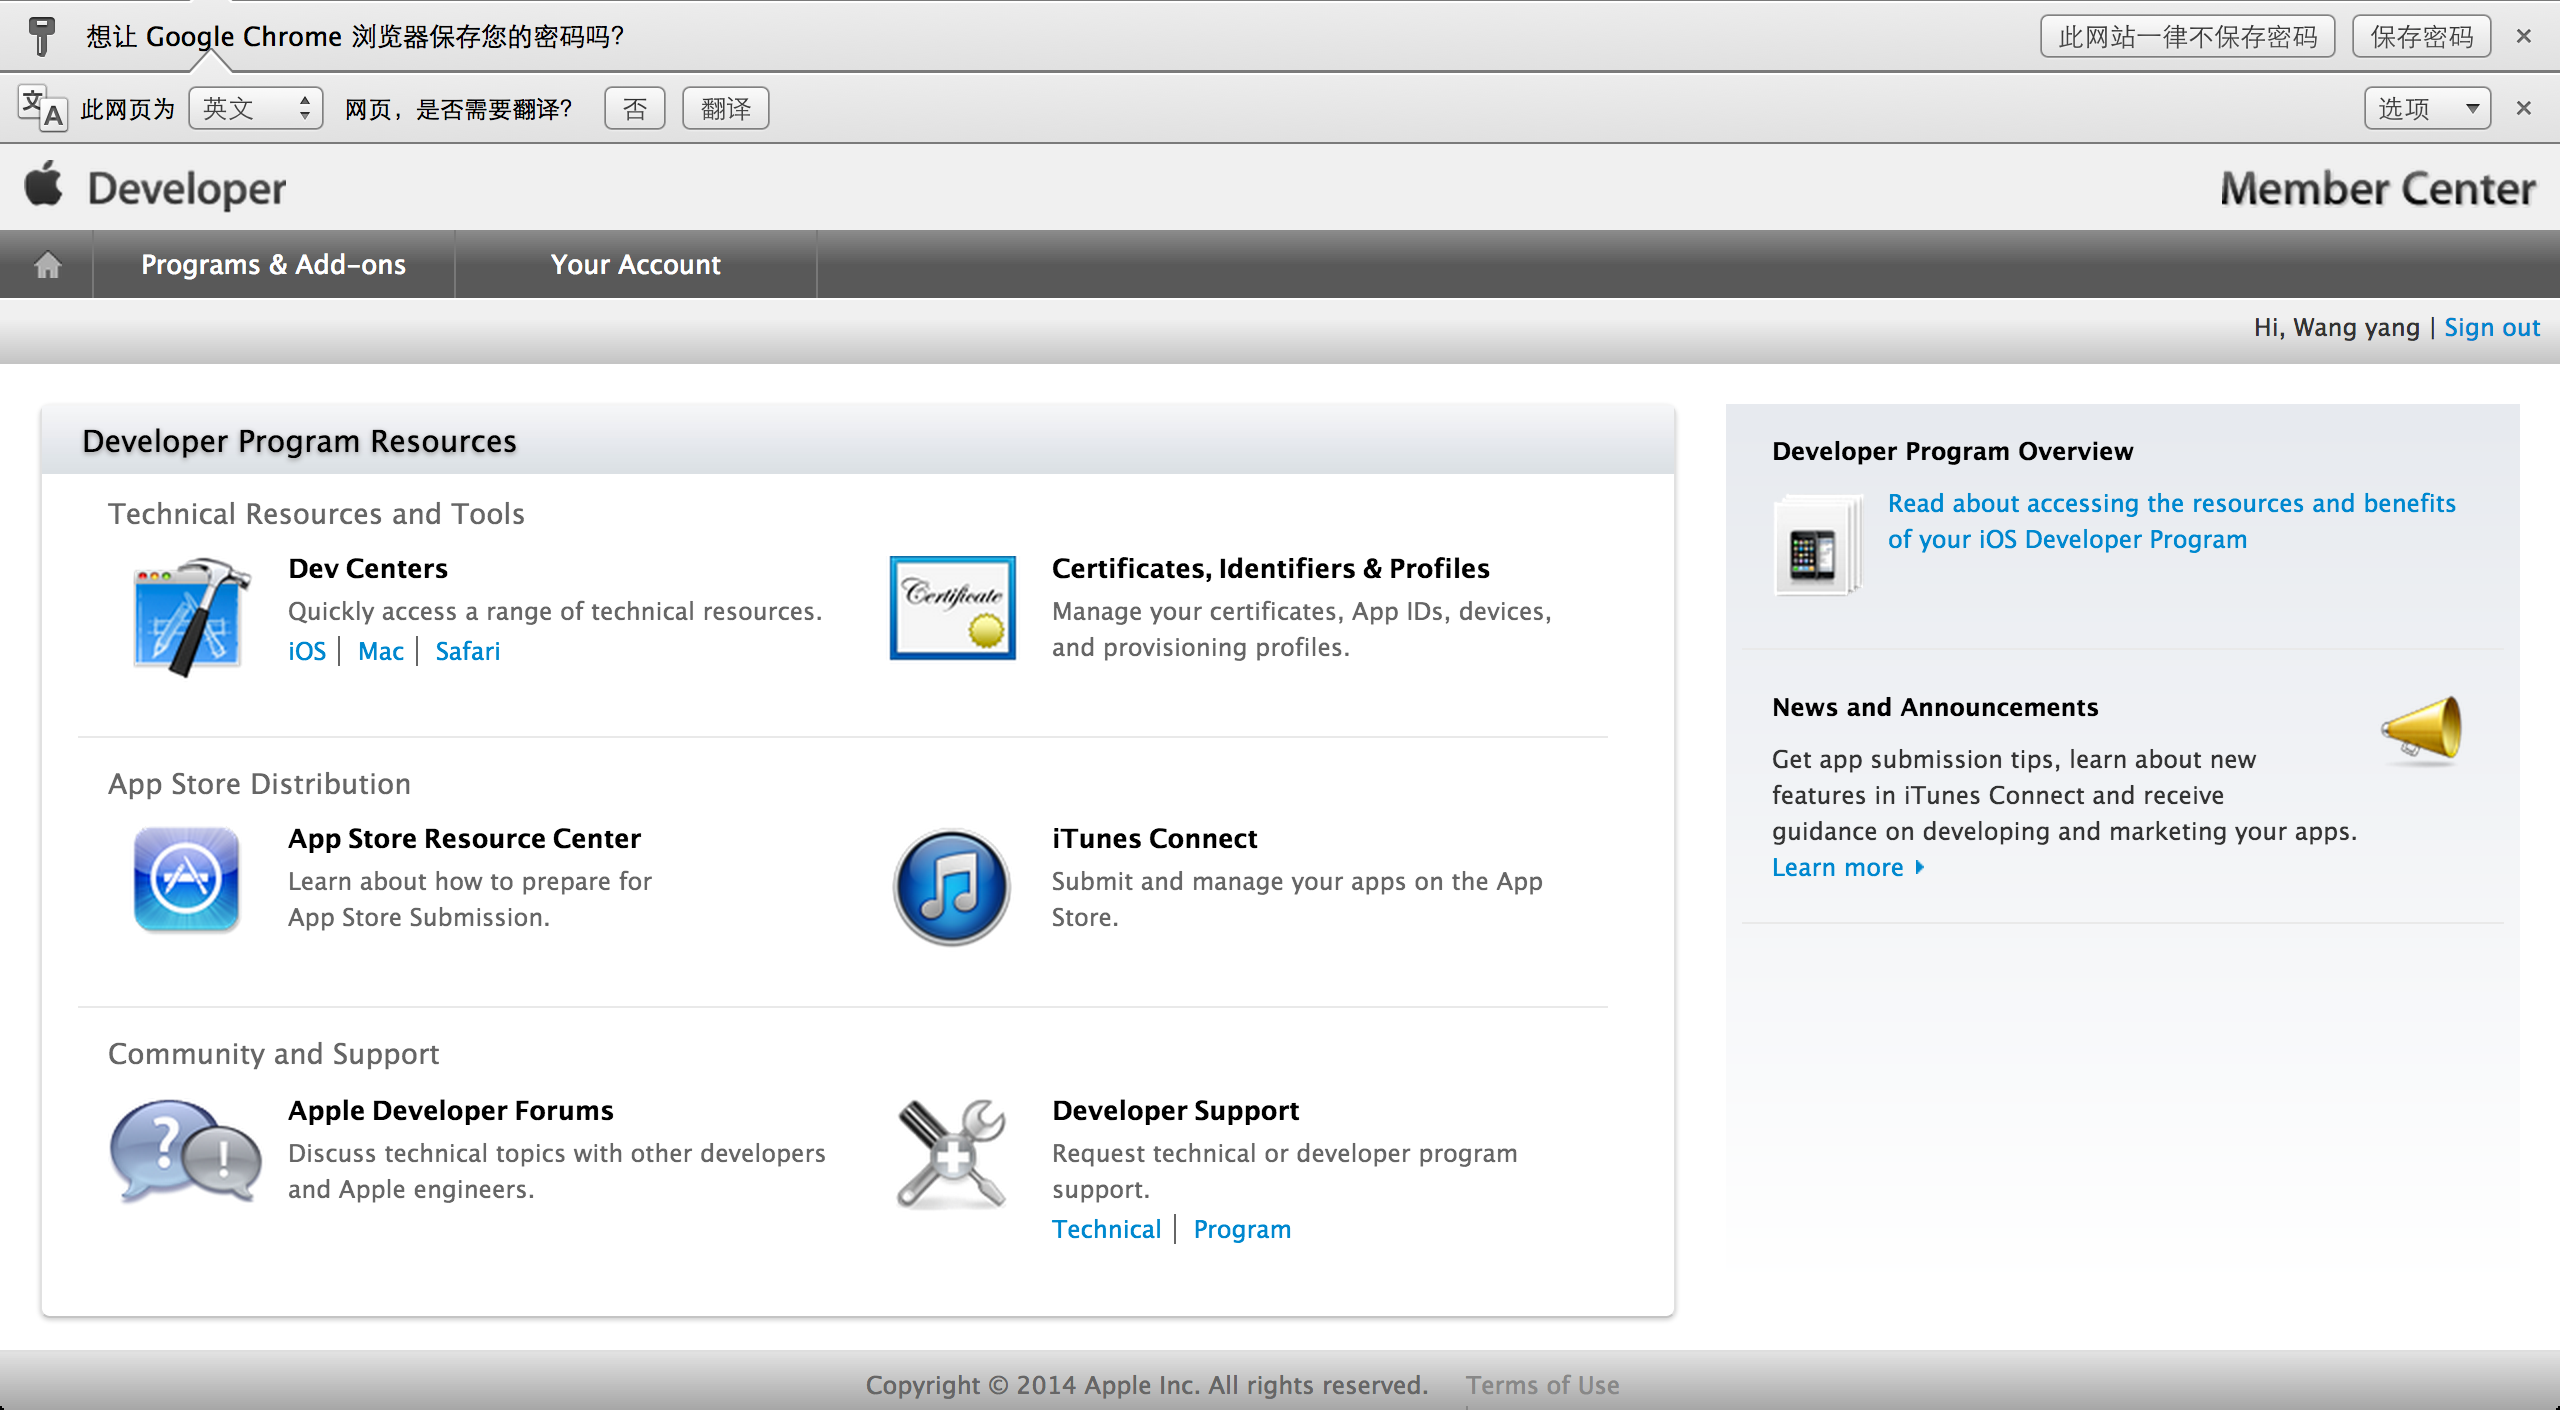
Task: Open the Developer Support heading
Action: click(x=1176, y=1110)
